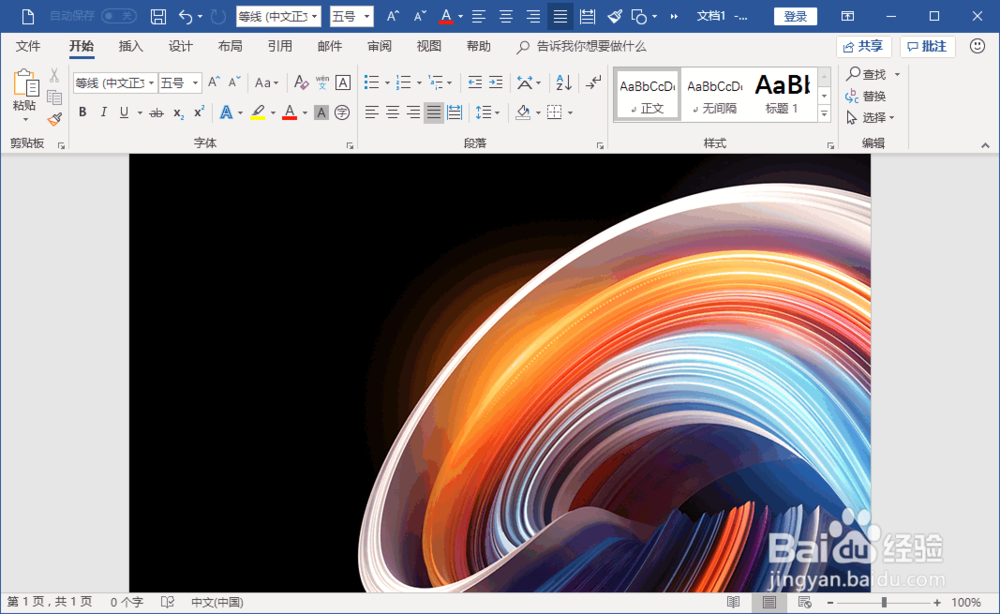Click the Superscript x² icon
Viewport: 1000px width, 614px height.
pyautogui.click(x=199, y=112)
